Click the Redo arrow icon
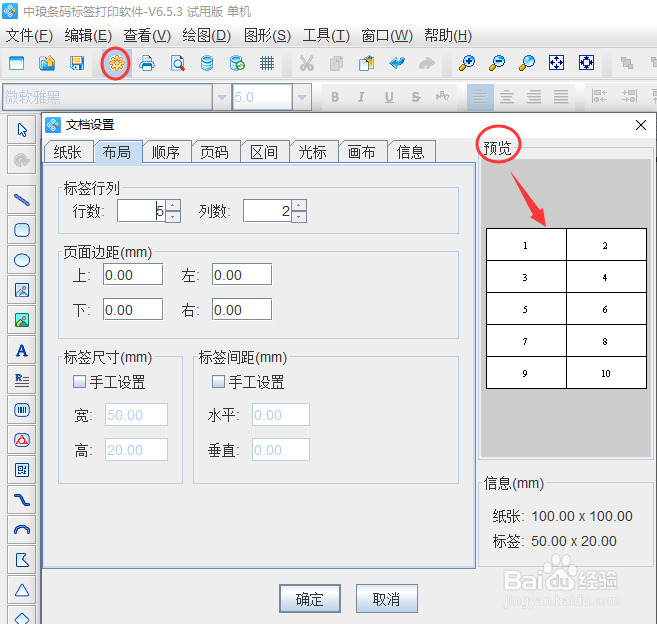The height and width of the screenshot is (624, 657). [x=427, y=63]
